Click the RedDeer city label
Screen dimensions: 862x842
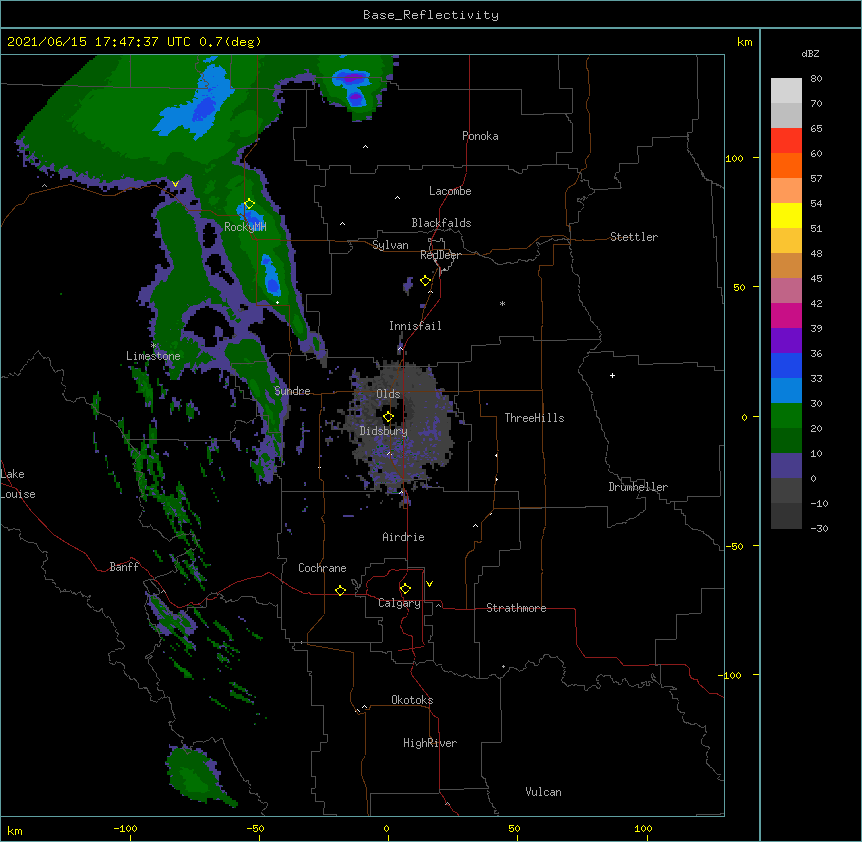tap(440, 255)
